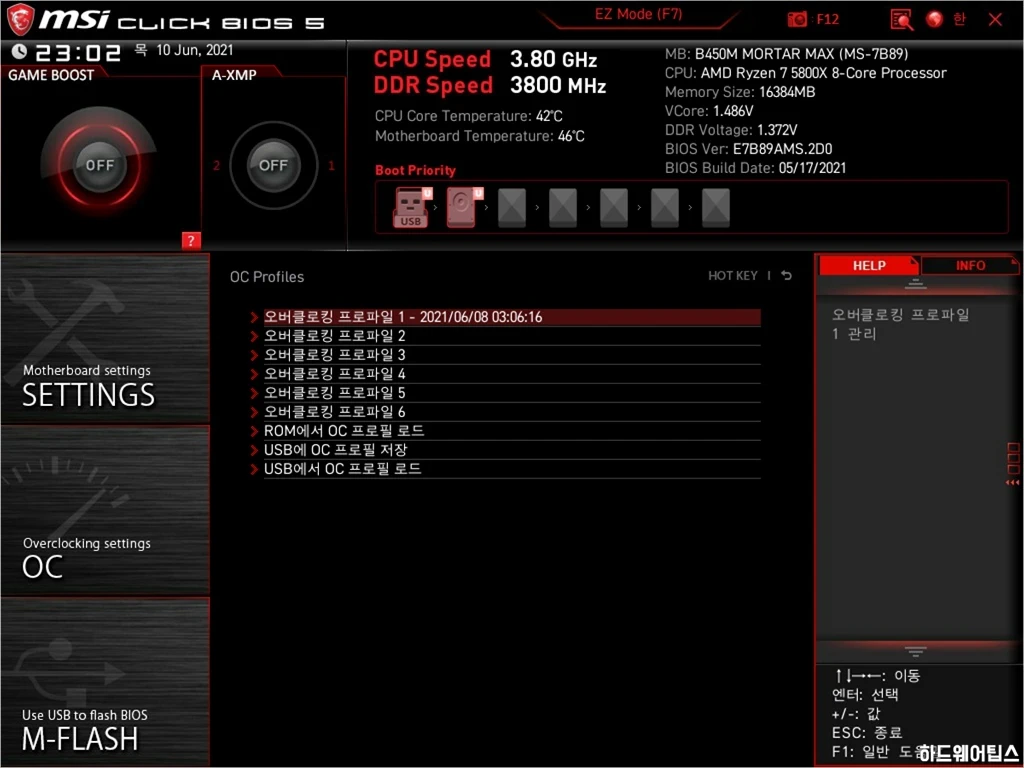Switch to the HELP tab
Image resolution: width=1024 pixels, height=768 pixels.
click(x=869, y=266)
